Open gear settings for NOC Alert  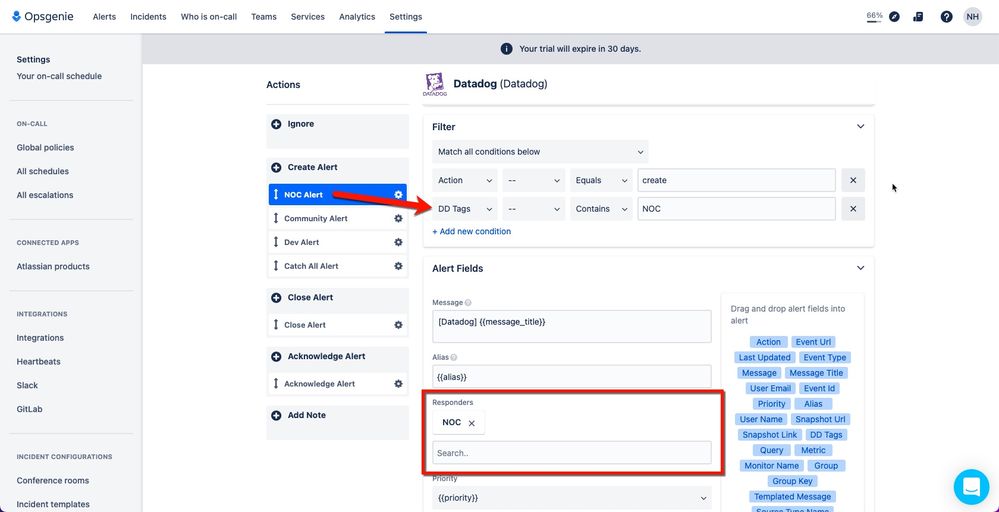(x=398, y=195)
